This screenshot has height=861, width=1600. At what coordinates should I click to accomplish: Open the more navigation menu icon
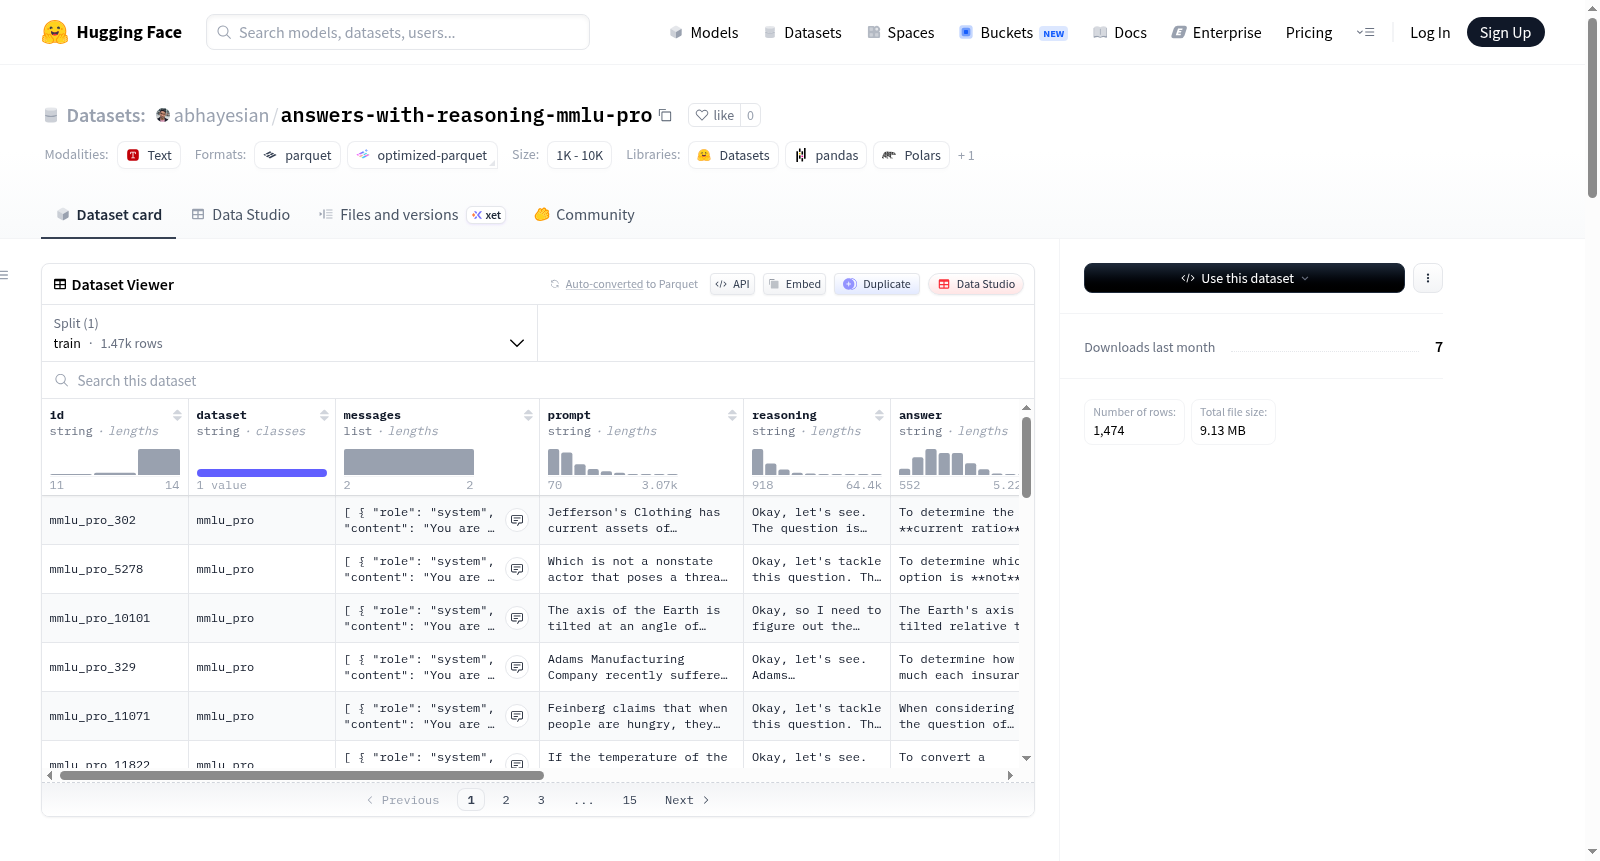[x=1365, y=32]
